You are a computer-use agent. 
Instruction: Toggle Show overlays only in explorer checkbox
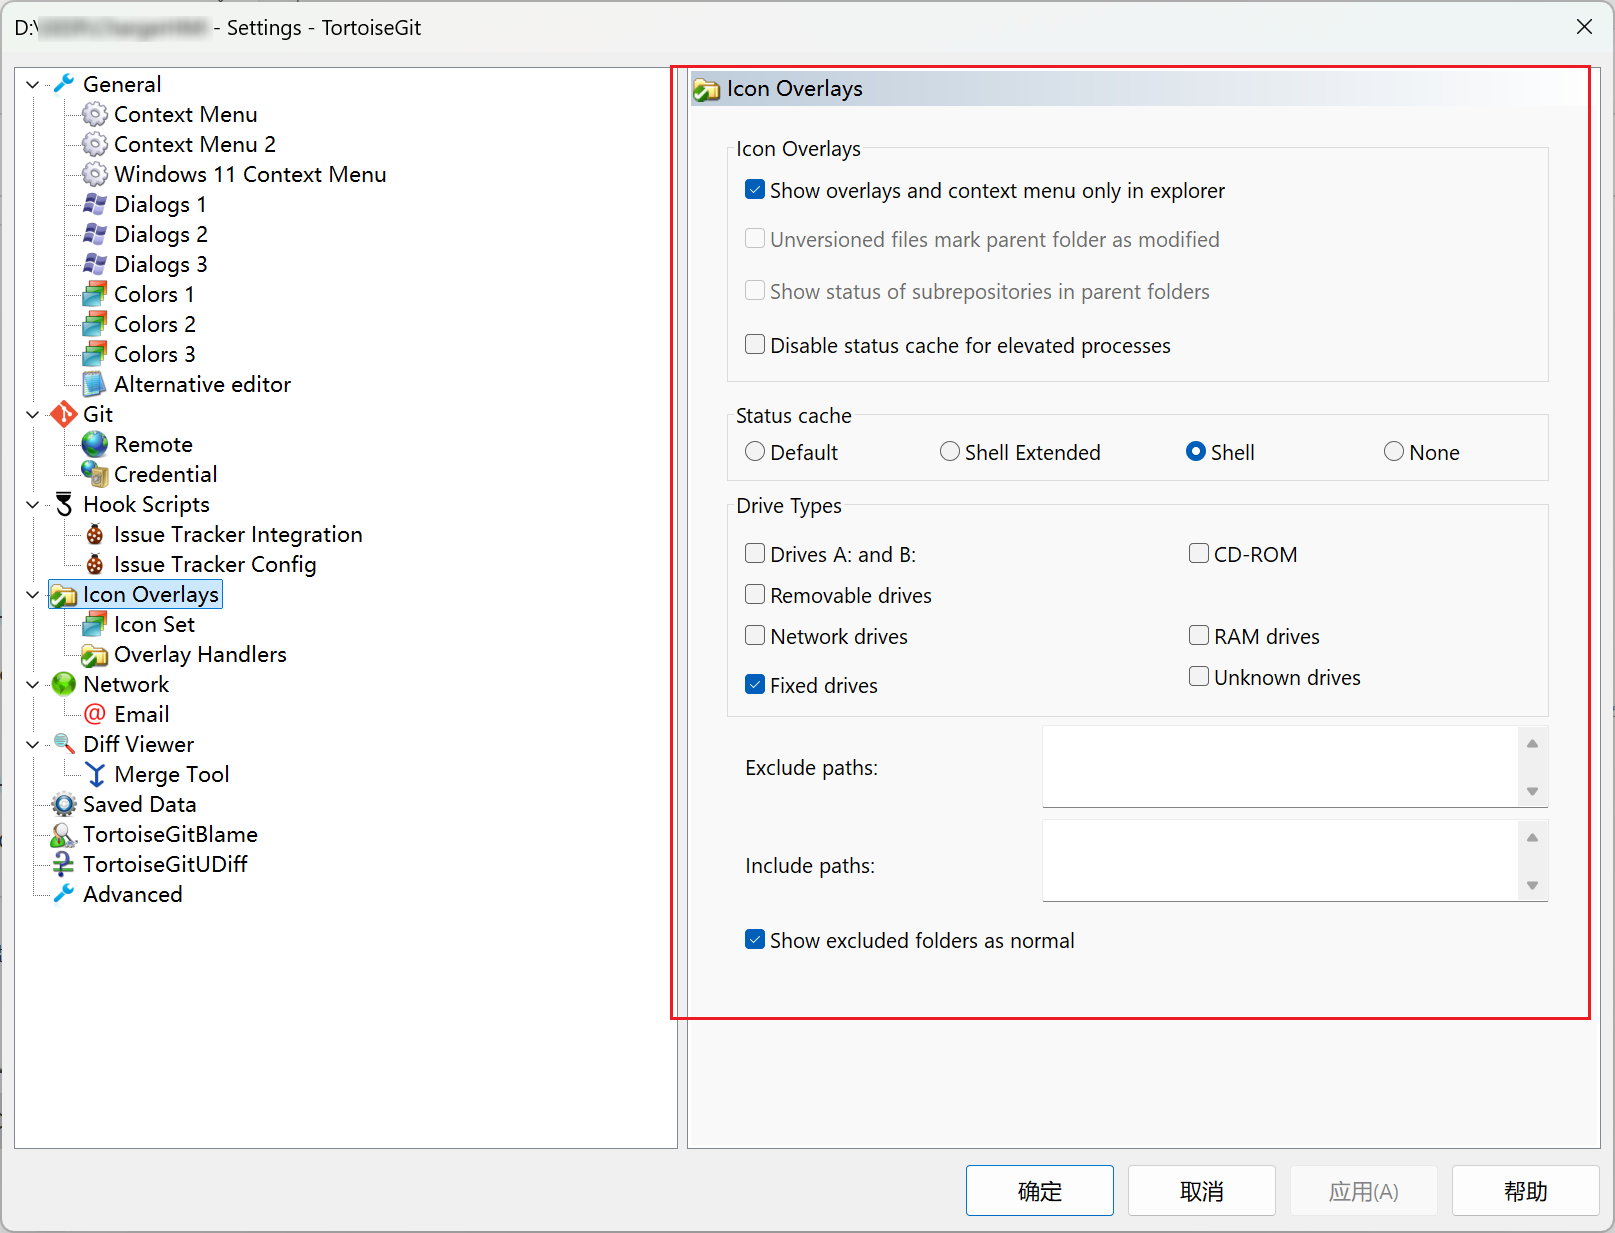(755, 190)
